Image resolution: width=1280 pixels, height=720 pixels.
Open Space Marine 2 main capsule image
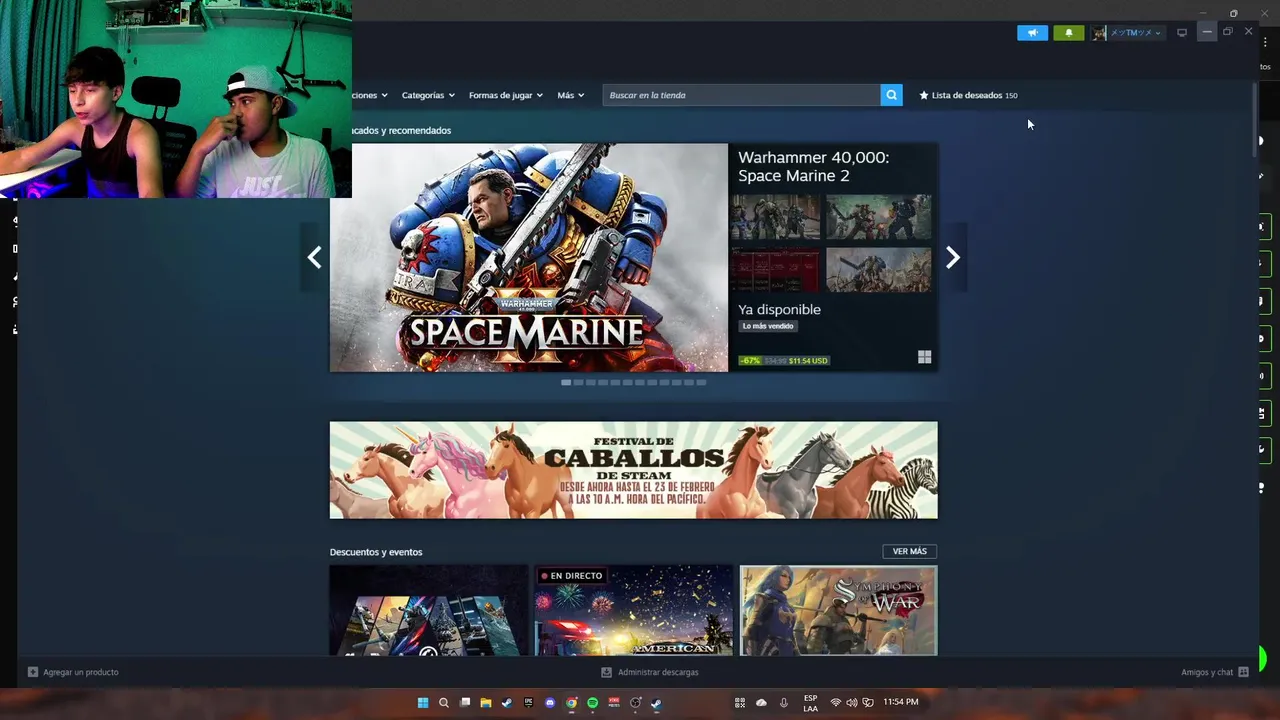coord(529,258)
